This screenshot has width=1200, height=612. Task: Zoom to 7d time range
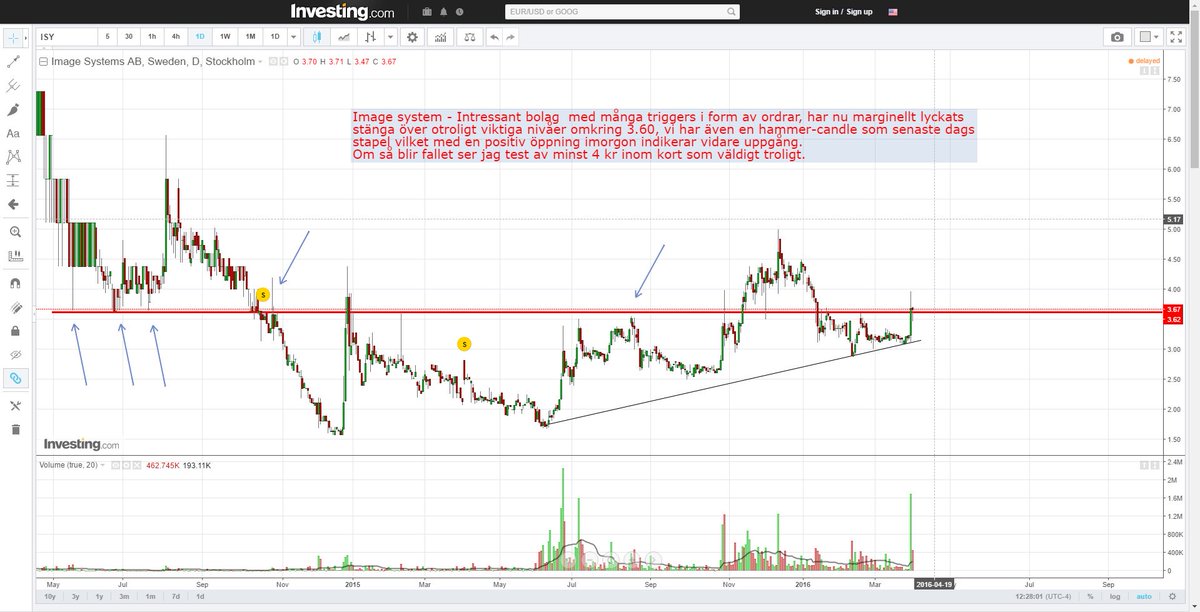coord(175,596)
